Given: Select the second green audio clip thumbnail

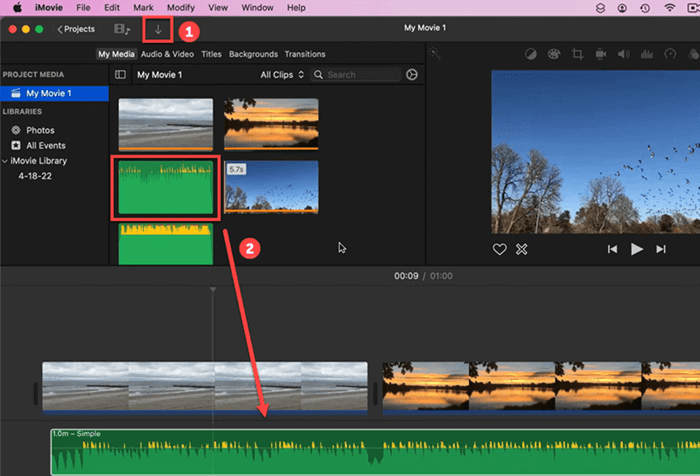Looking at the screenshot, I should click(x=166, y=244).
